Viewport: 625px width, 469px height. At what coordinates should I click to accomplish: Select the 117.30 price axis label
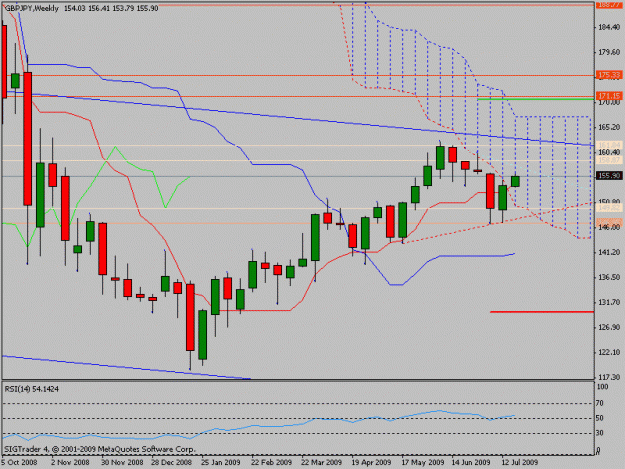[609, 377]
